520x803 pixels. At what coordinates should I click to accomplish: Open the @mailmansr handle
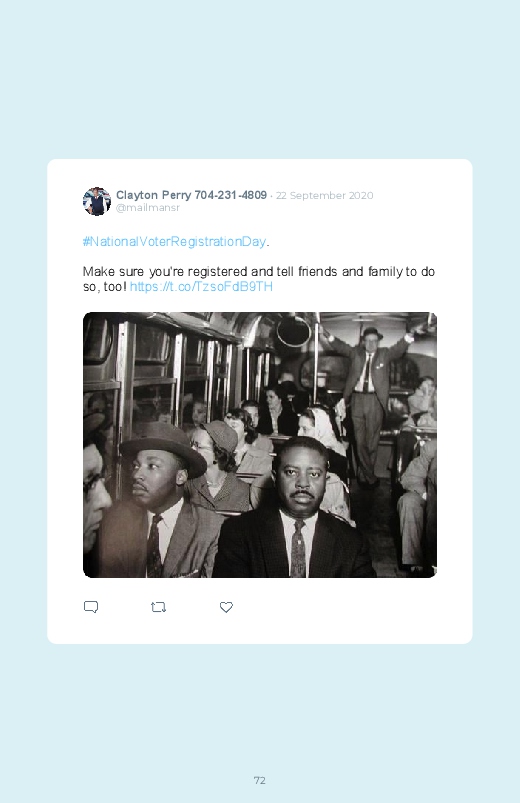coord(148,208)
